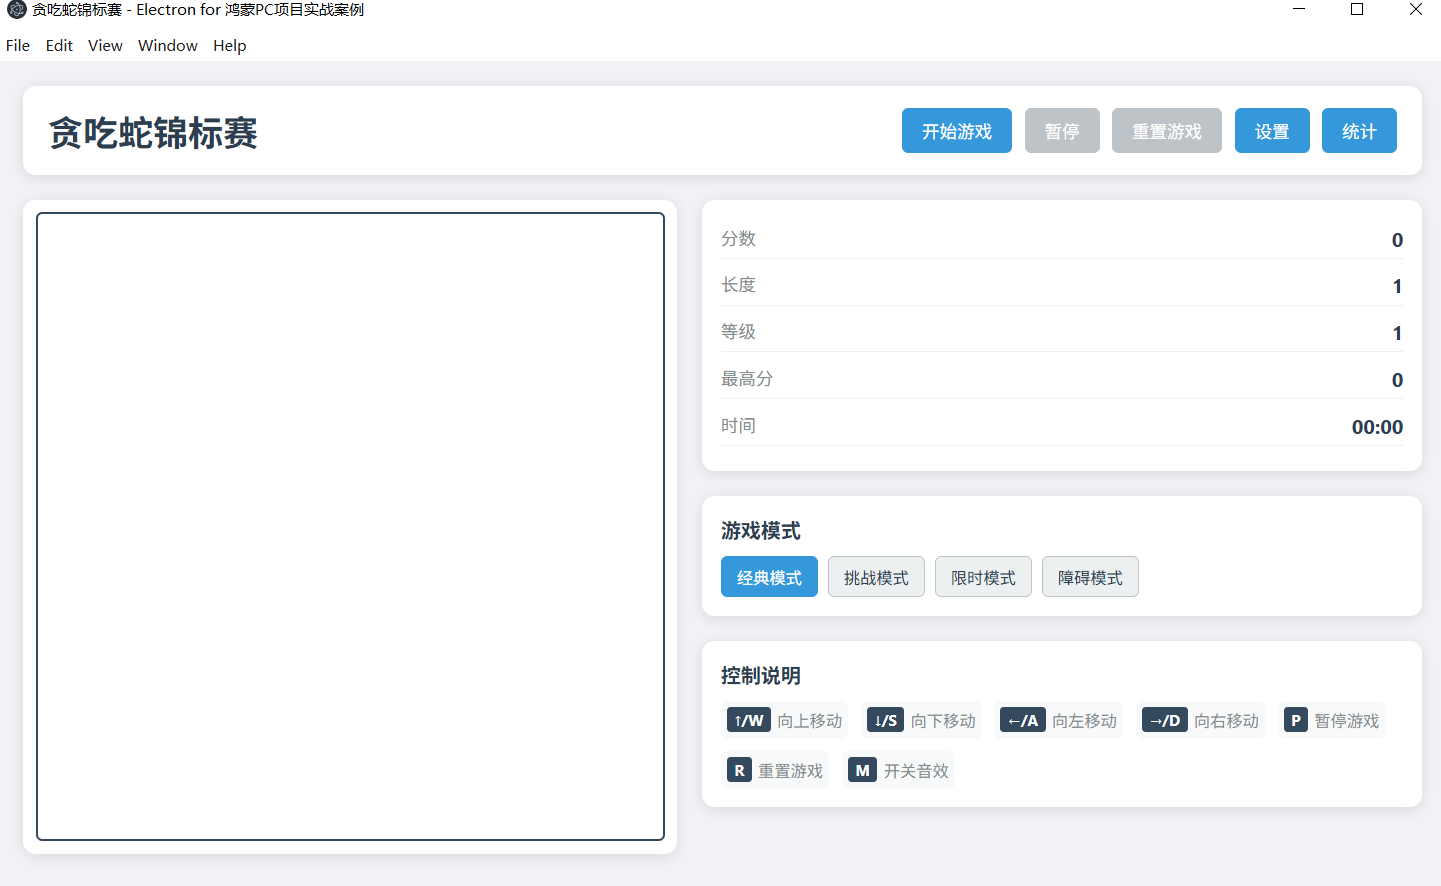Click the 游戏模式 section heading
The image size is (1441, 886).
pos(761,531)
